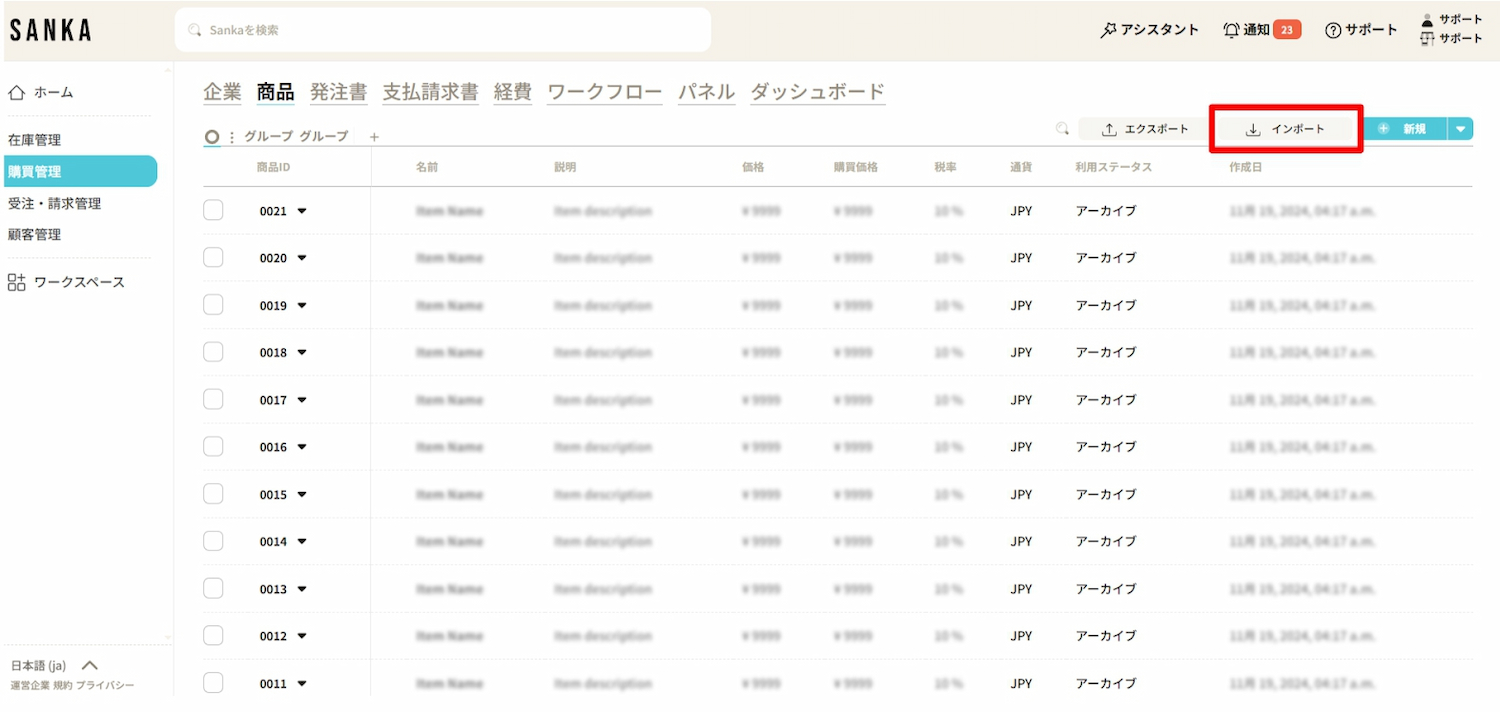
Task: Click the Sankaを検索 search field
Action: (442, 30)
